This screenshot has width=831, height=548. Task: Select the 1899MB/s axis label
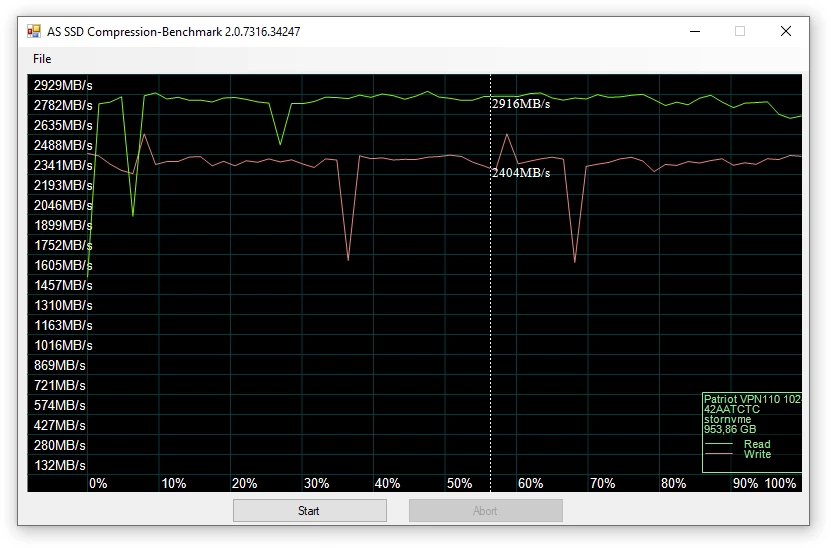[x=63, y=225]
